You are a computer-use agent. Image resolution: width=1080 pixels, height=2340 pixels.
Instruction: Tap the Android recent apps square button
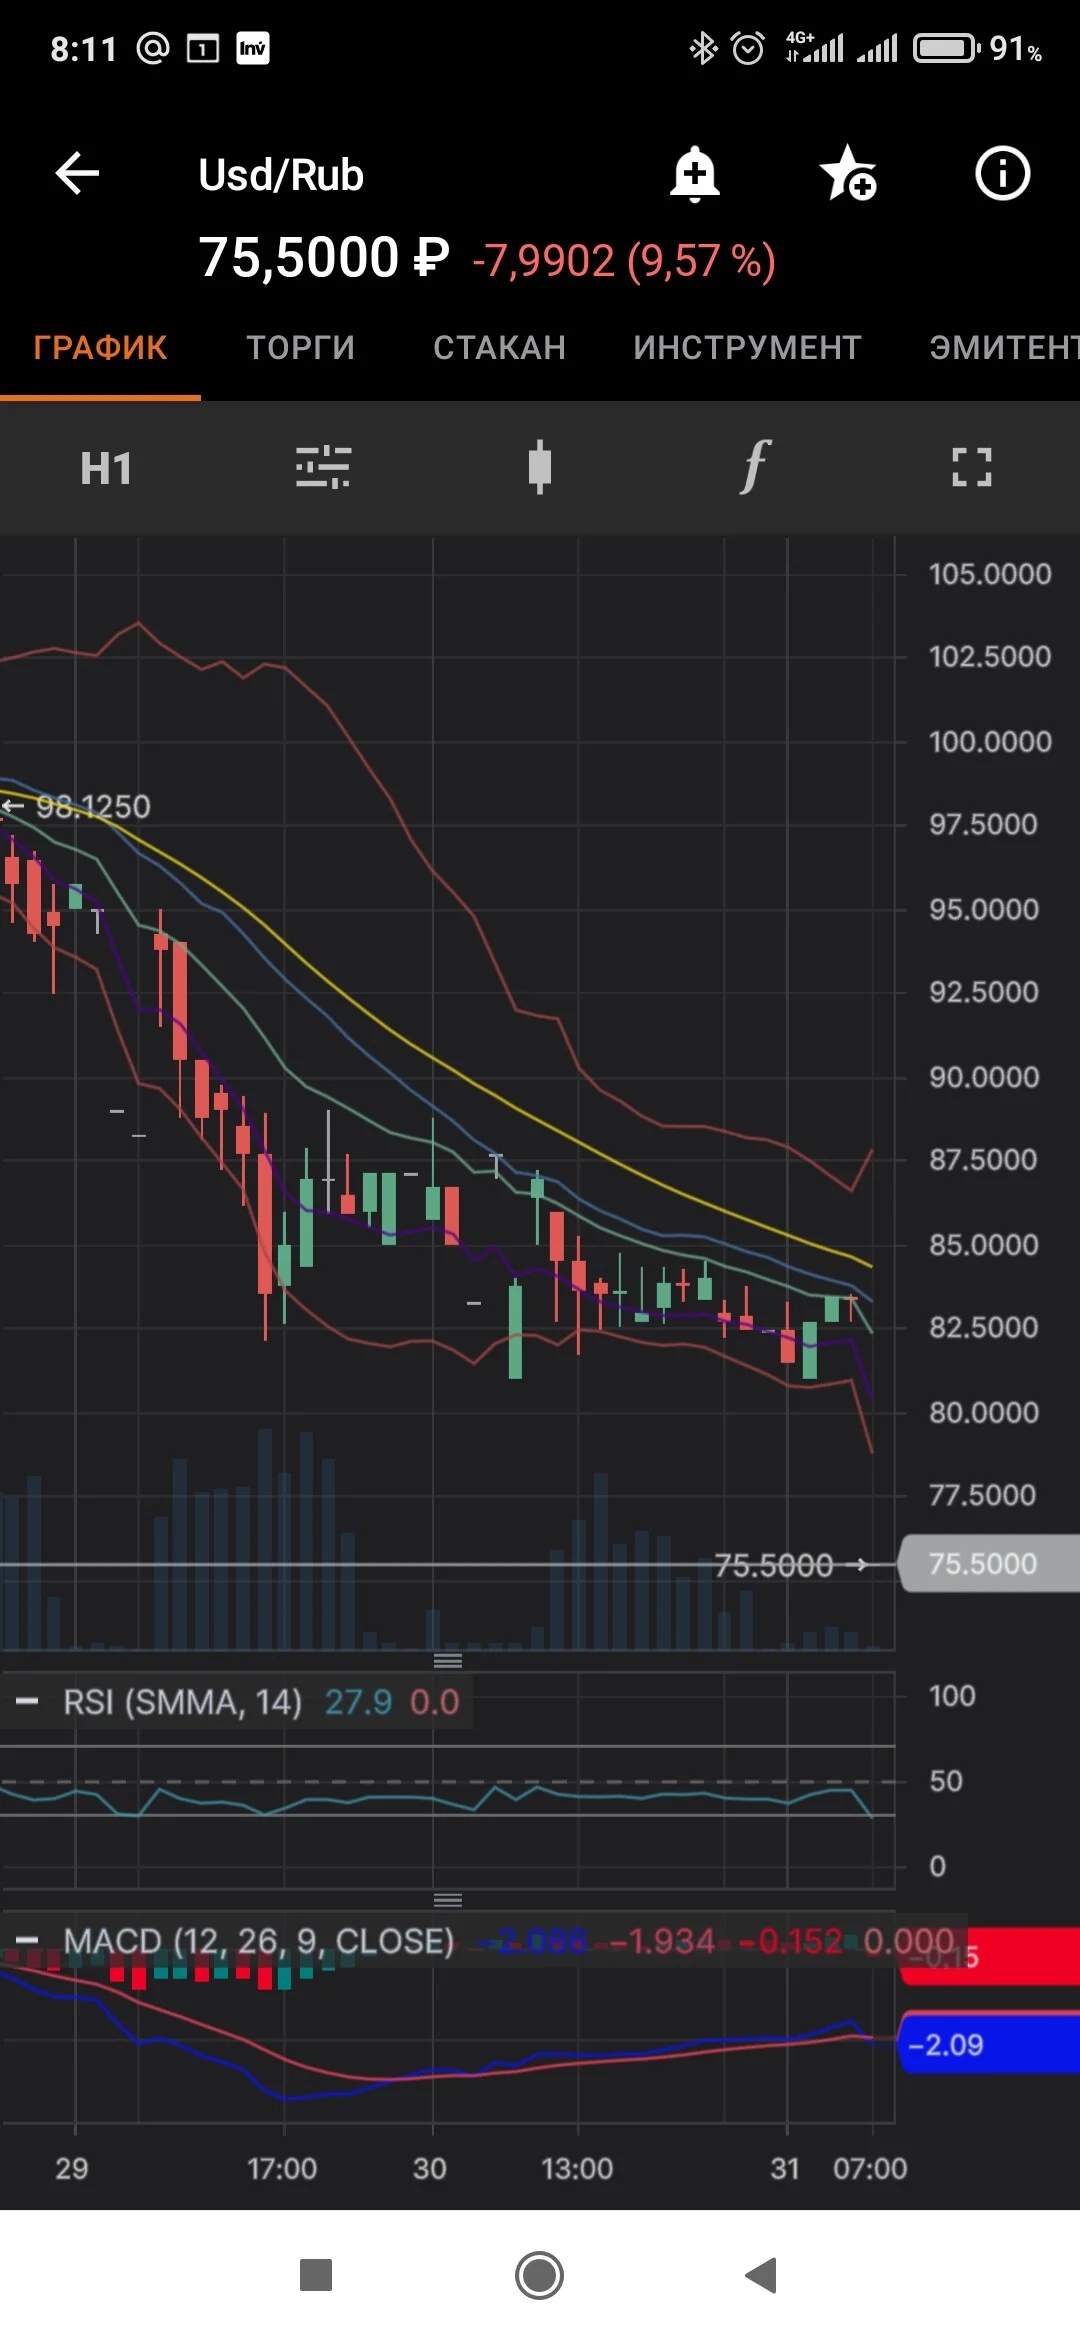click(x=316, y=2275)
